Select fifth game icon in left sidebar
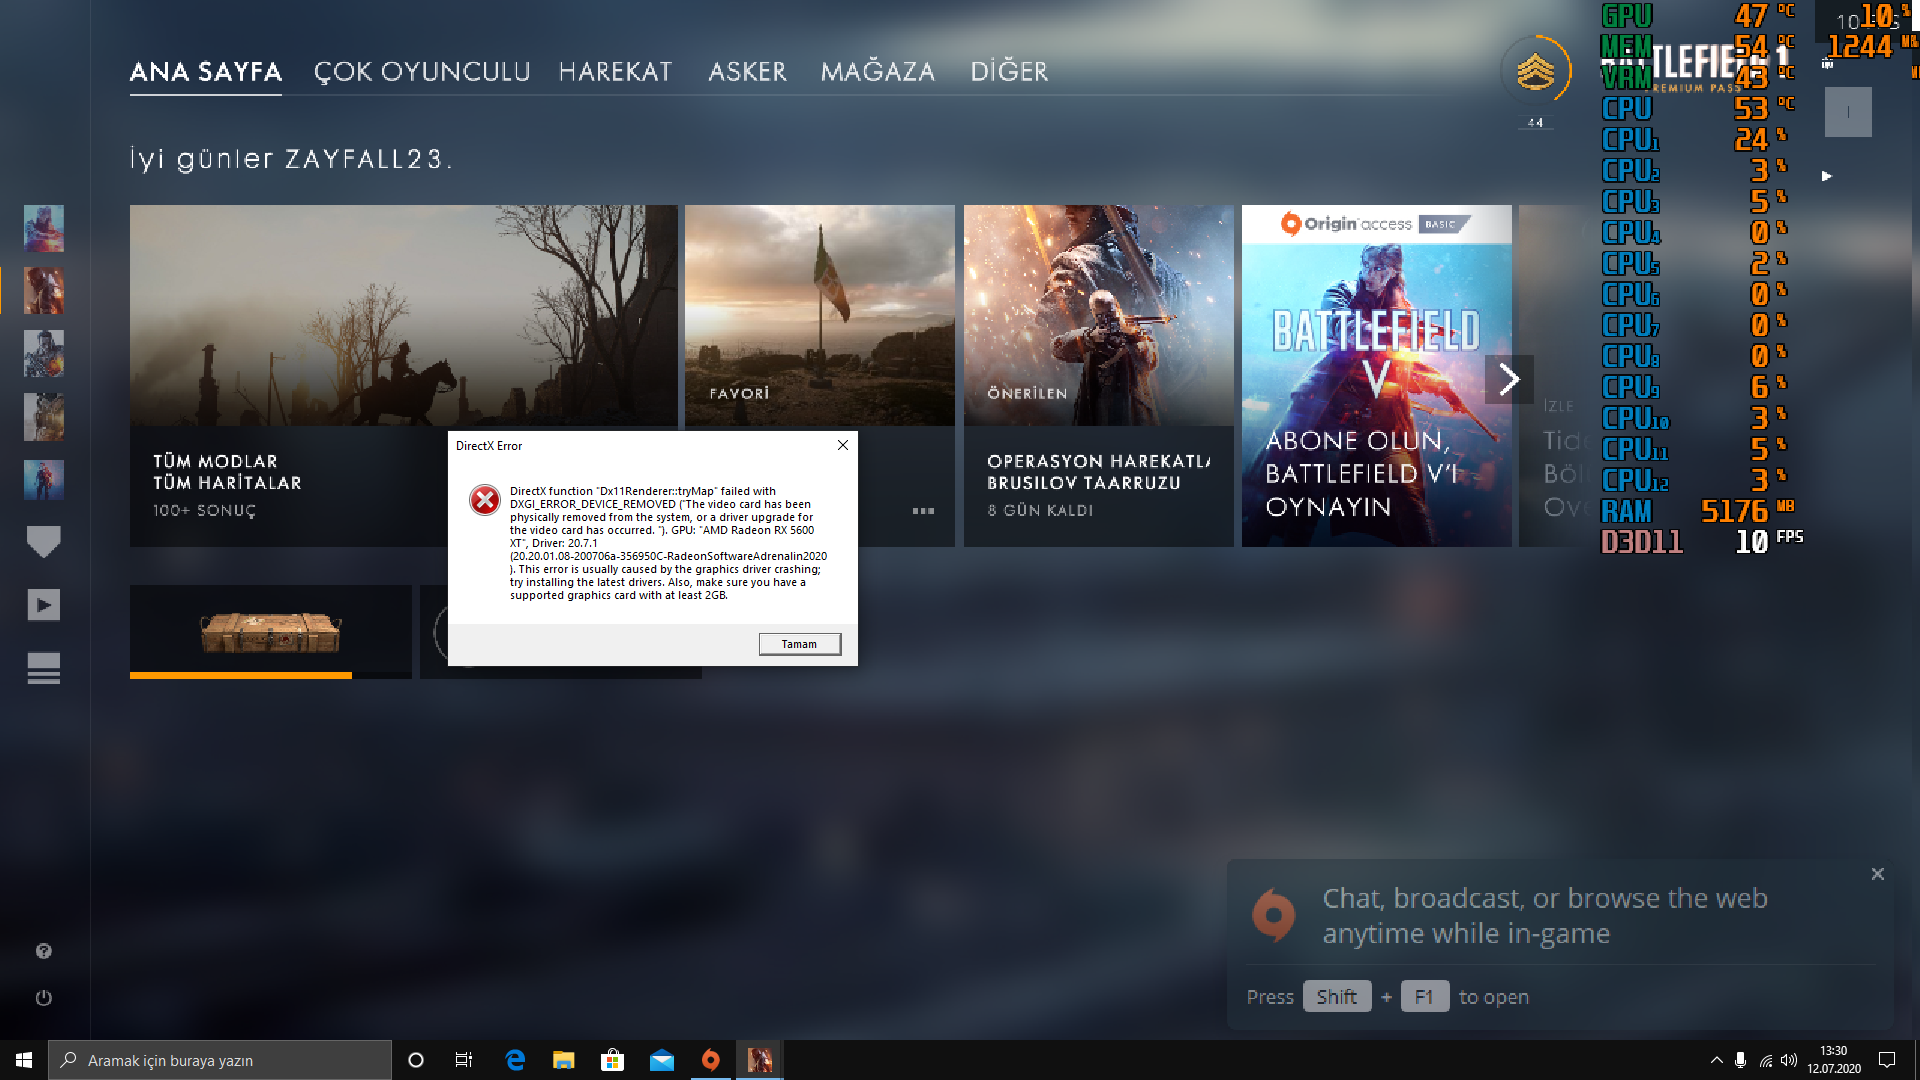This screenshot has width=1920, height=1080. pyautogui.click(x=44, y=480)
